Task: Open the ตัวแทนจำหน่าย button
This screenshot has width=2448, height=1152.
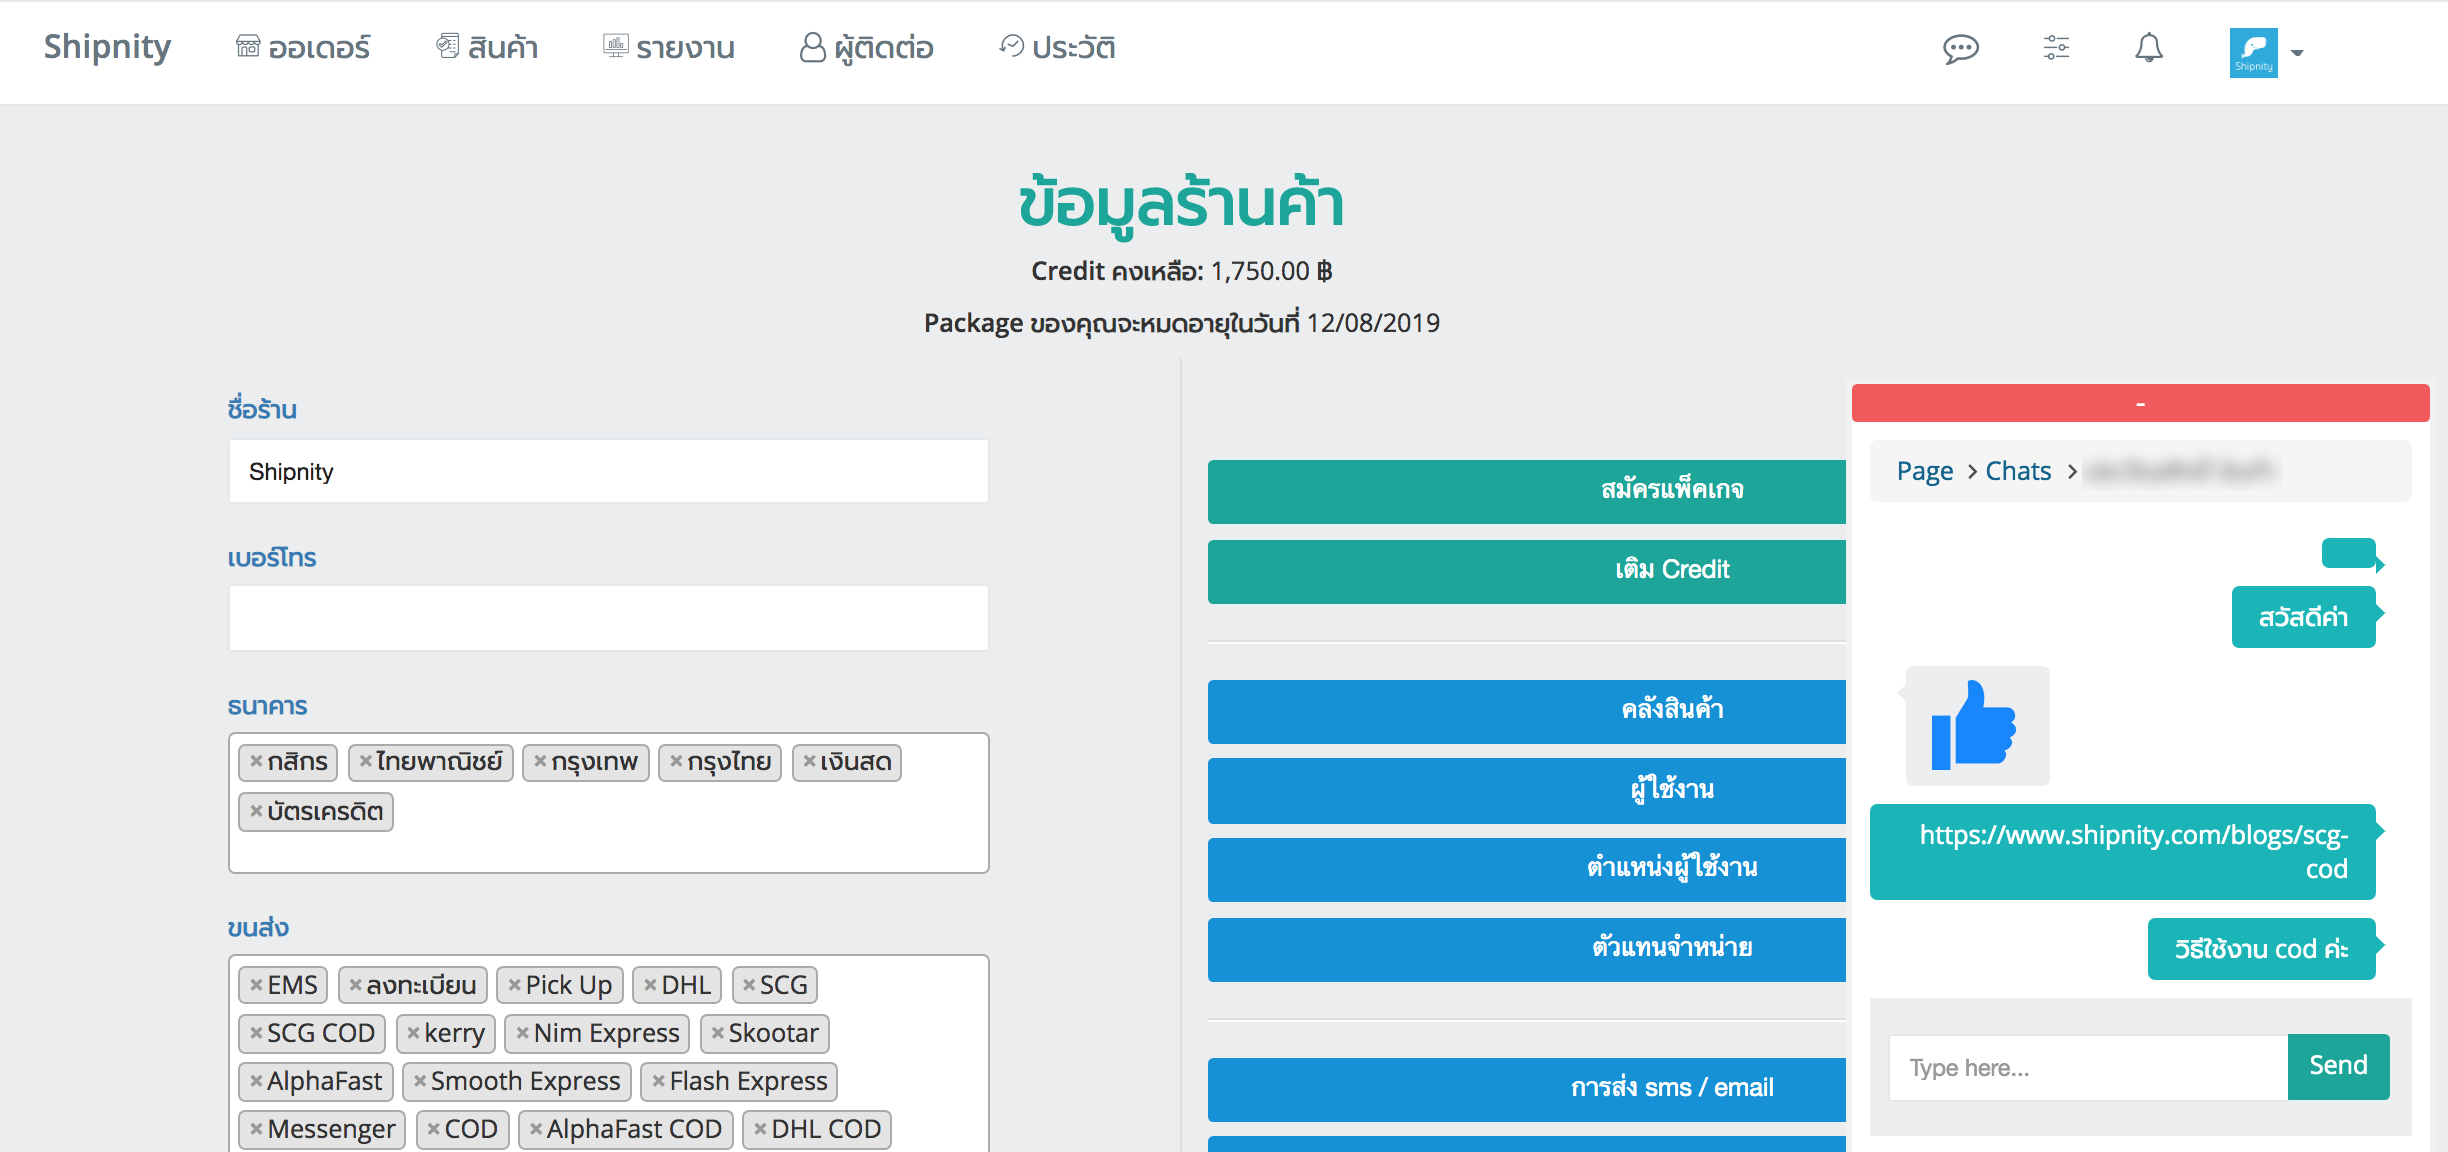Action: 1527,949
